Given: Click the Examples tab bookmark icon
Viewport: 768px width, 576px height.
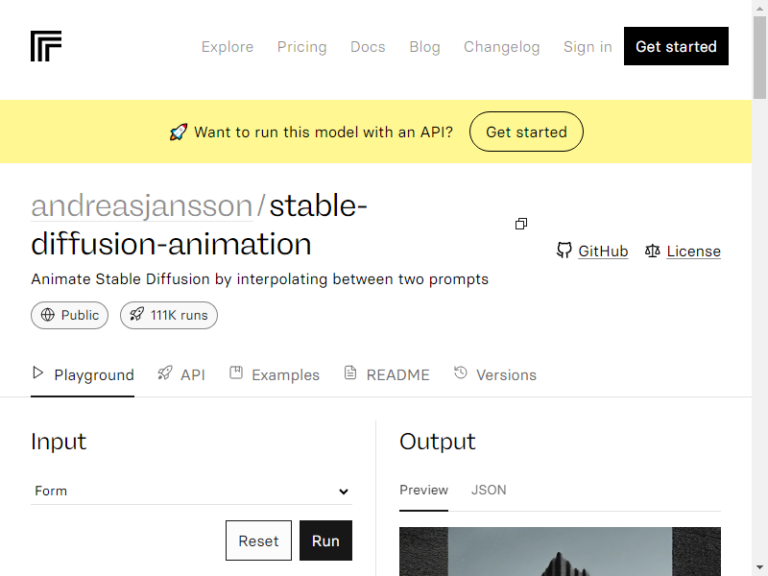Looking at the screenshot, I should [236, 373].
